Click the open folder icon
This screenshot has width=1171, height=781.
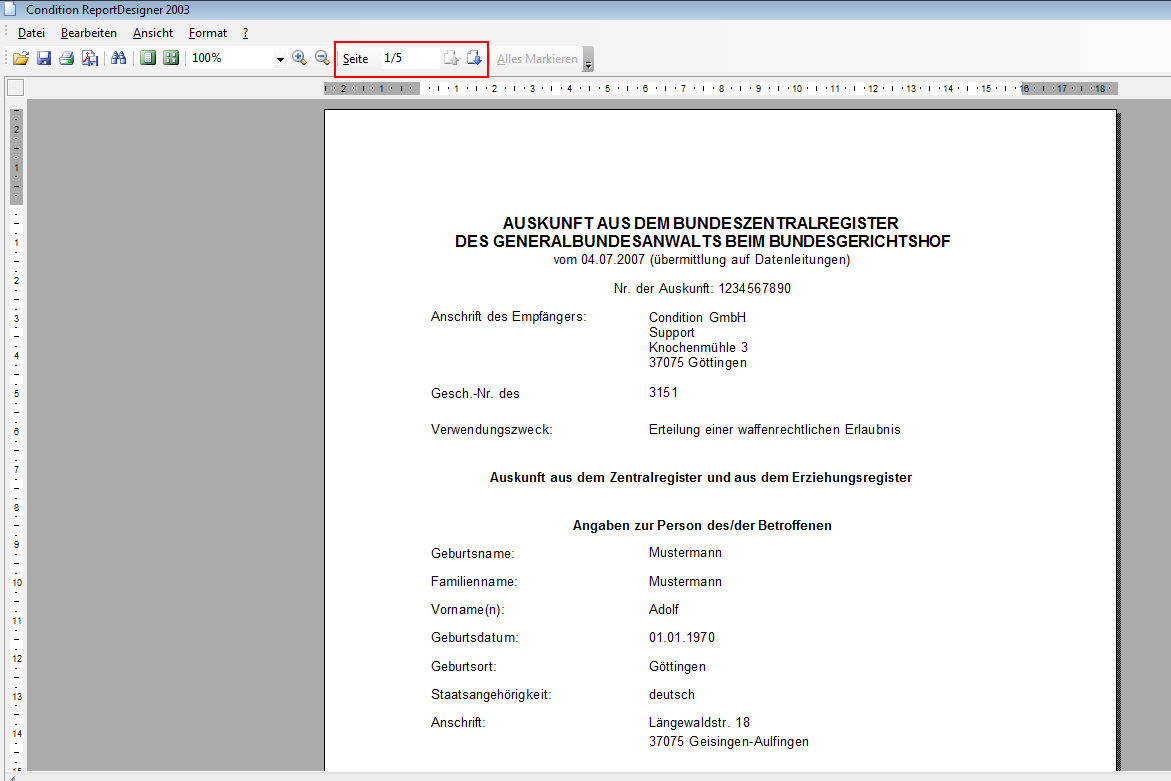(20, 58)
